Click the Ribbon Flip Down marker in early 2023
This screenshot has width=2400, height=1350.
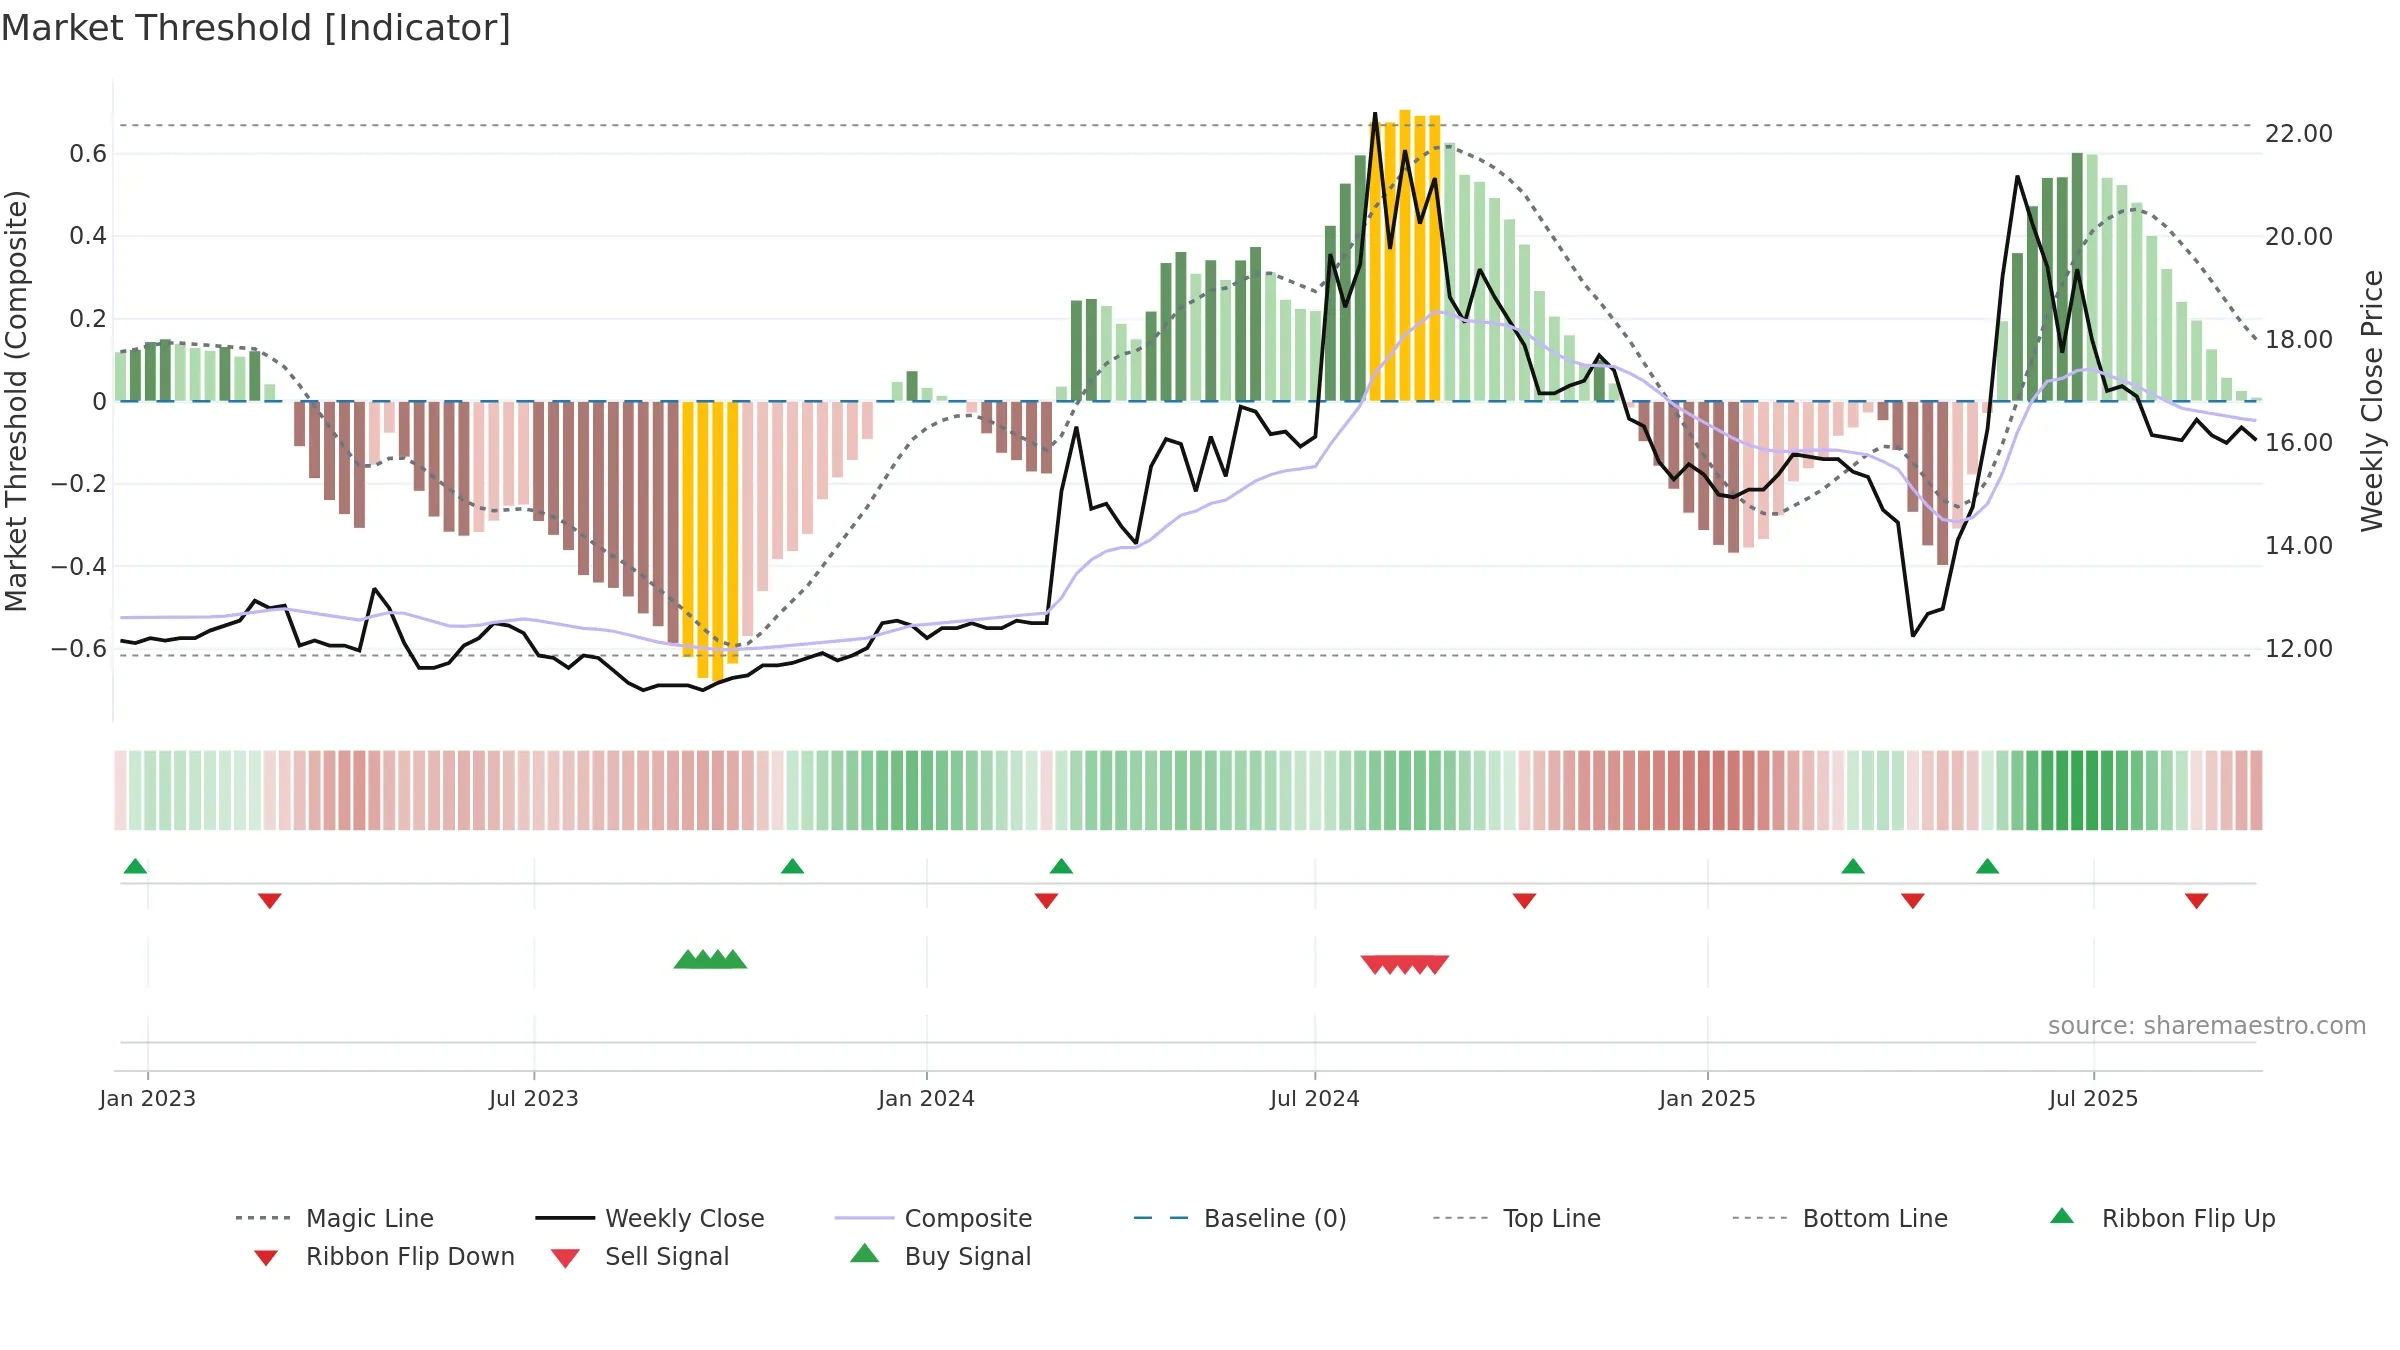(x=270, y=901)
